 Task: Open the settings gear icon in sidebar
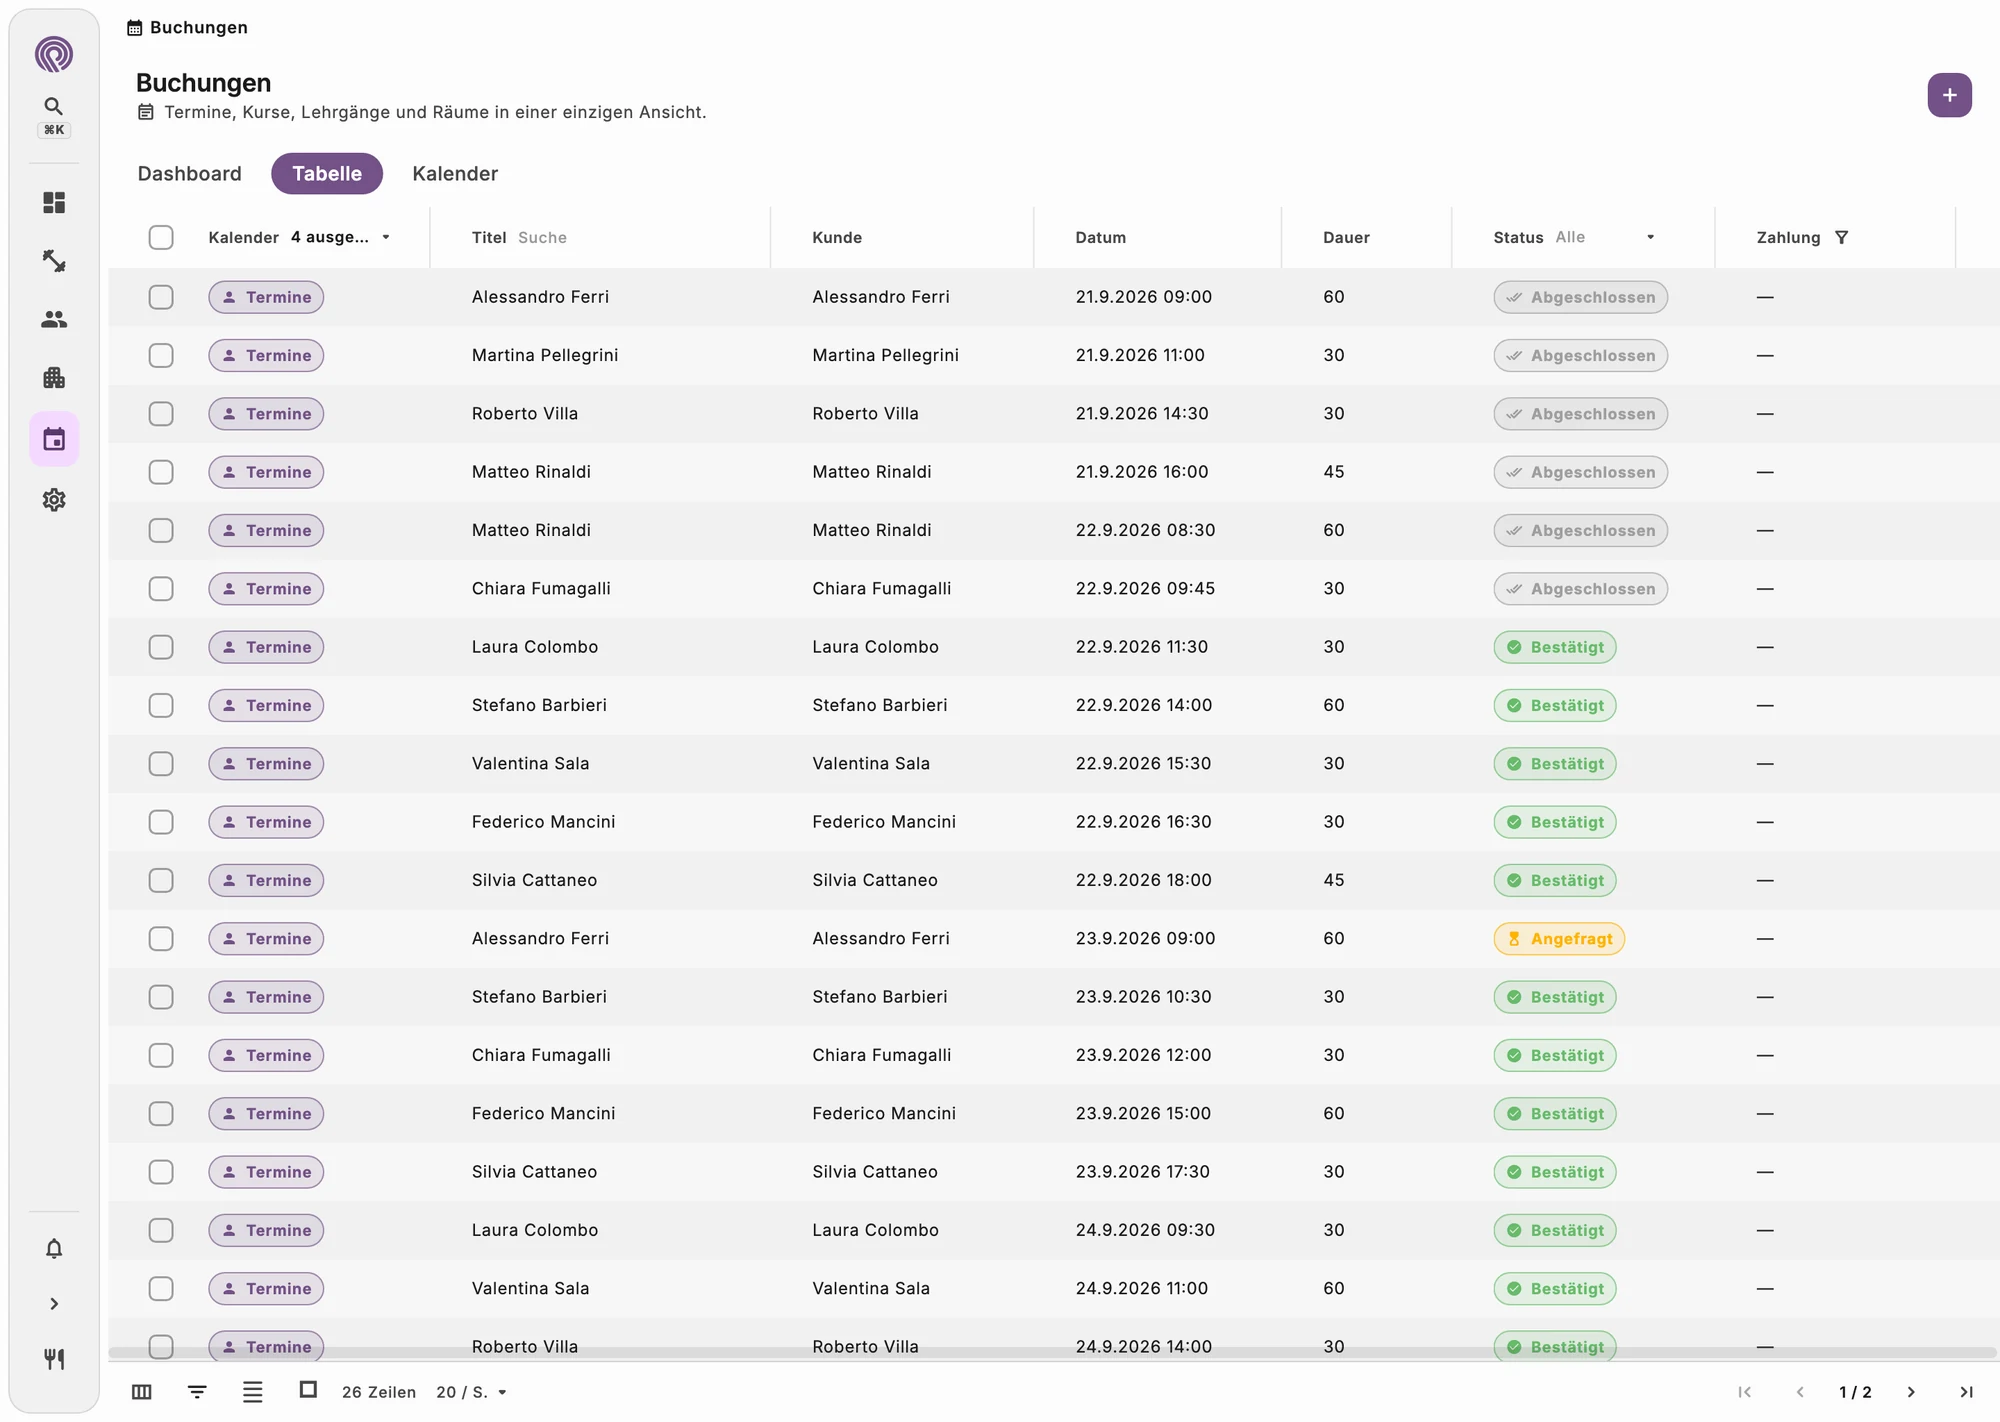[54, 499]
